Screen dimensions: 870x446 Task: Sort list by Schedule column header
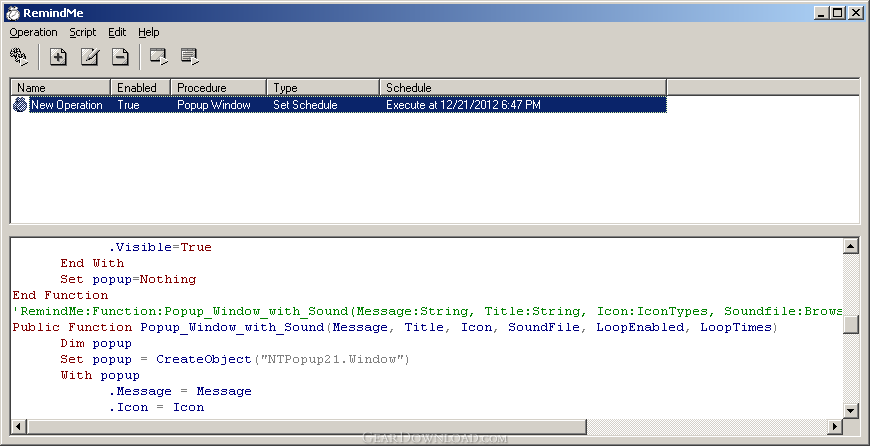pos(523,88)
